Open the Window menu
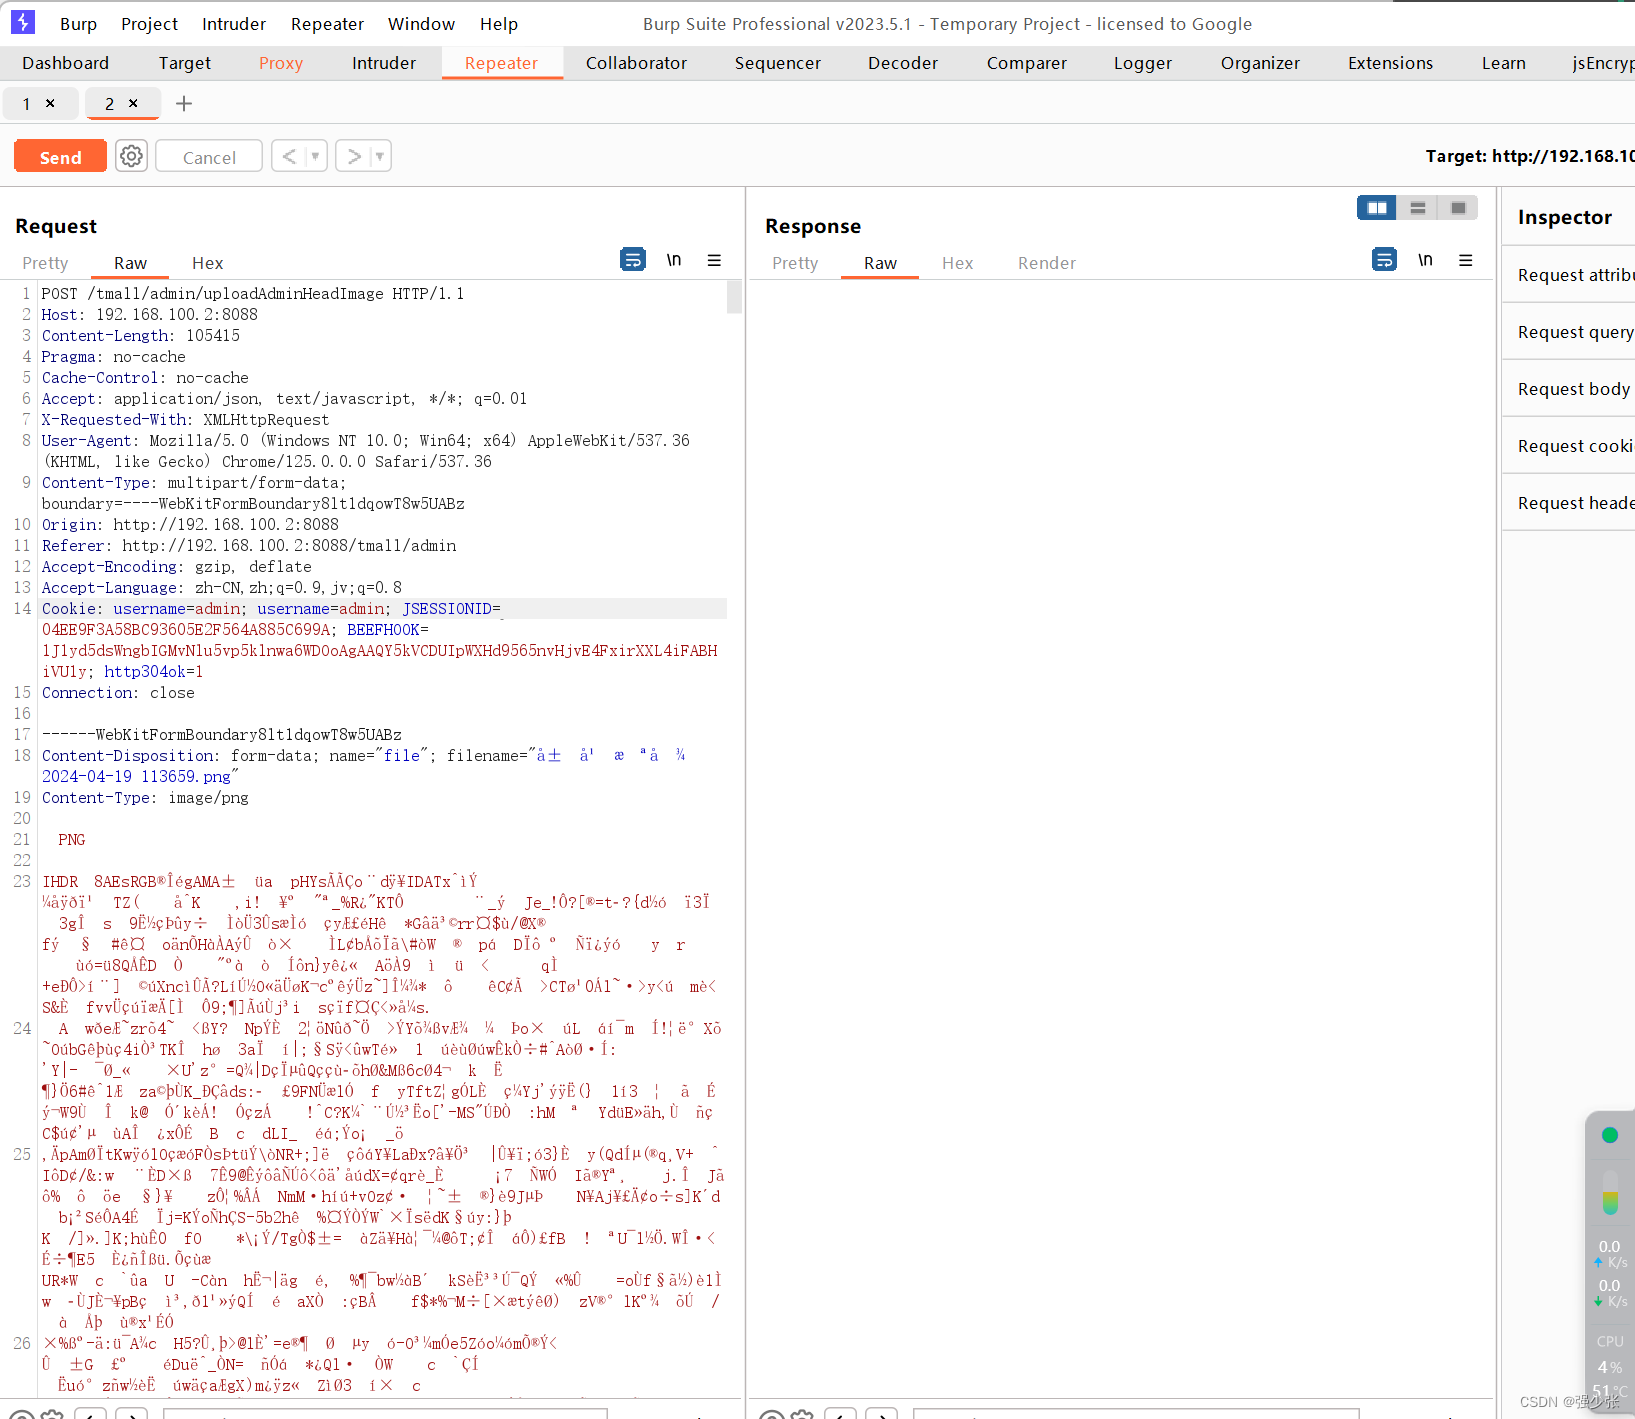The height and width of the screenshot is (1419, 1635). 421,24
